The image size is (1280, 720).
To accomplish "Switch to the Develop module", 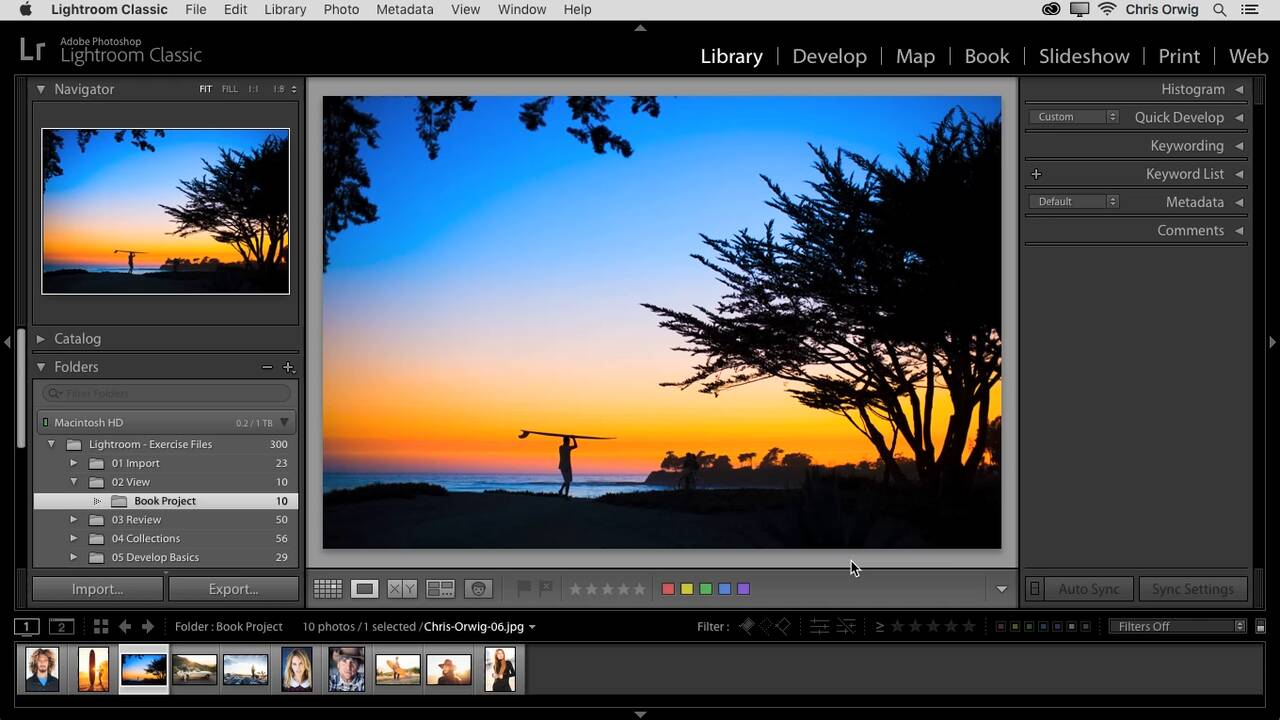I will point(829,56).
